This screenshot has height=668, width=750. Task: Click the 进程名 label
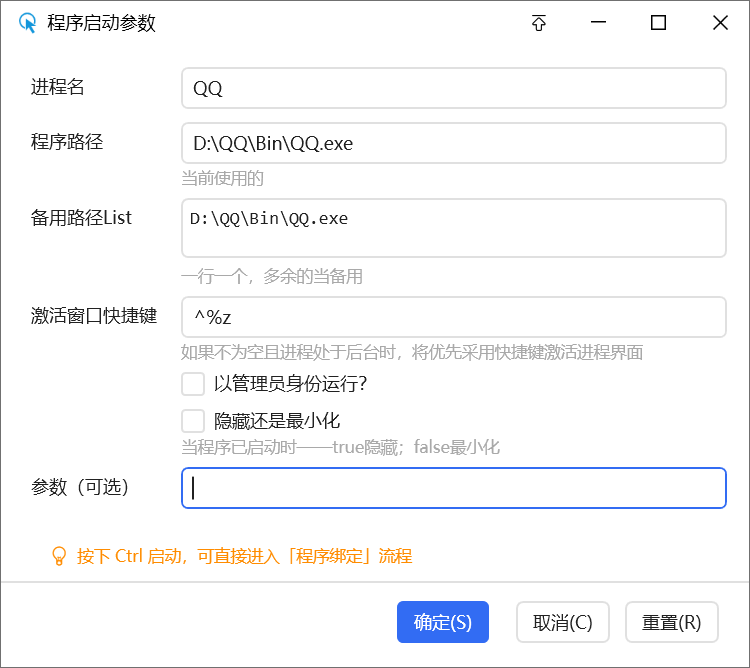(57, 87)
